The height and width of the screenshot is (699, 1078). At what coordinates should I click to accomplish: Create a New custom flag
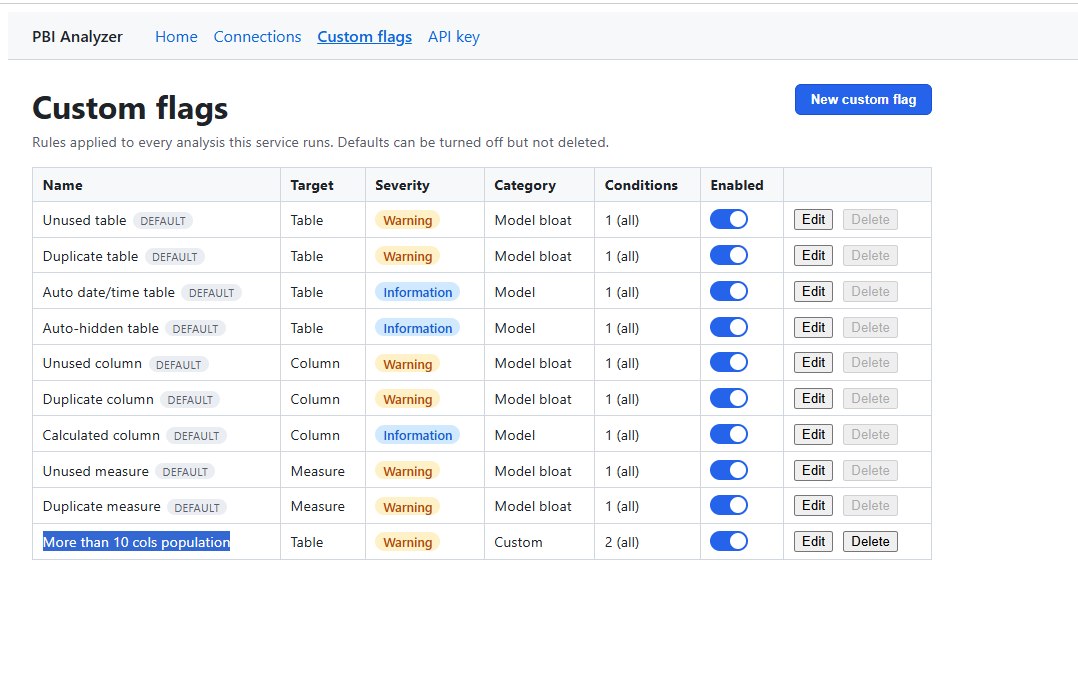(x=863, y=100)
